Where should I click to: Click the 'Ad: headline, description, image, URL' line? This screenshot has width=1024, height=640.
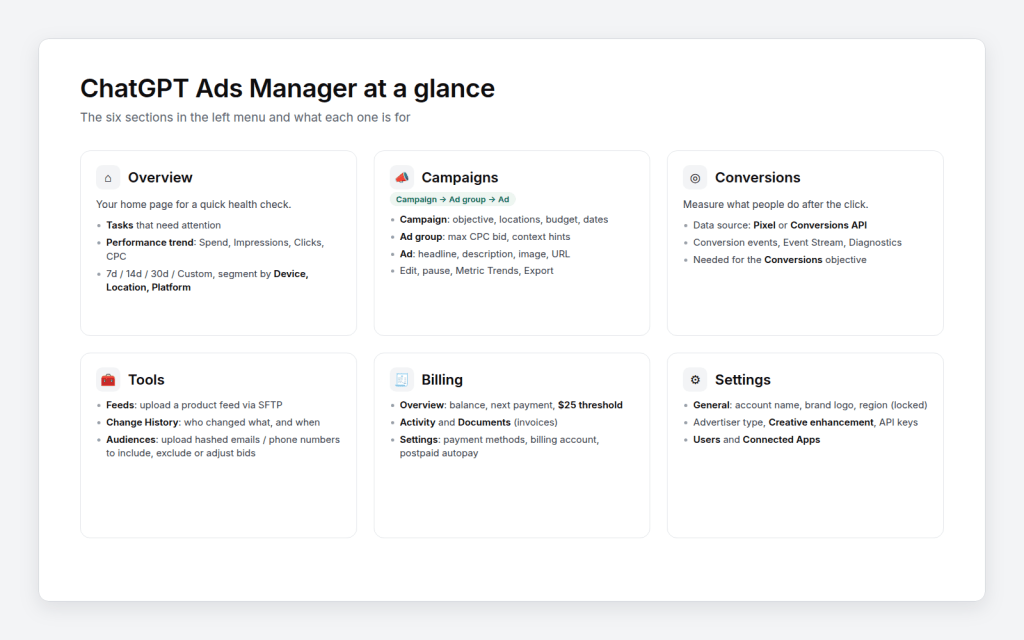click(485, 254)
